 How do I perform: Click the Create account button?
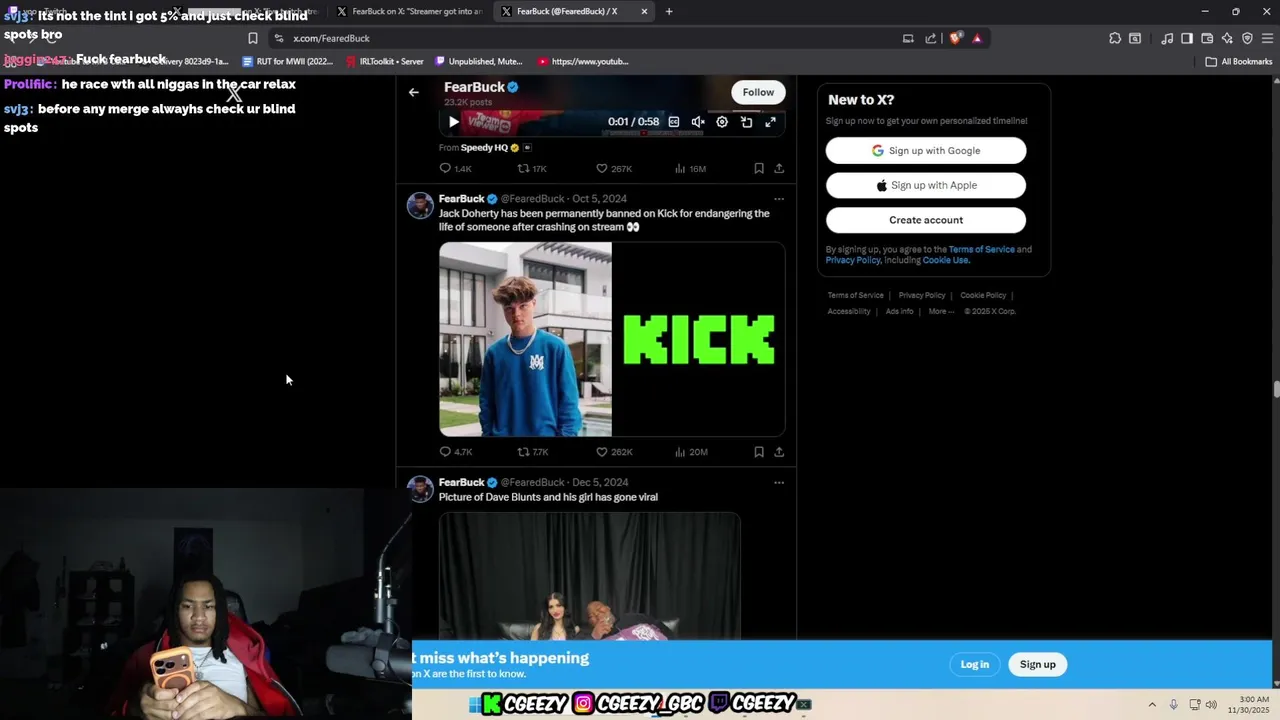coord(926,220)
